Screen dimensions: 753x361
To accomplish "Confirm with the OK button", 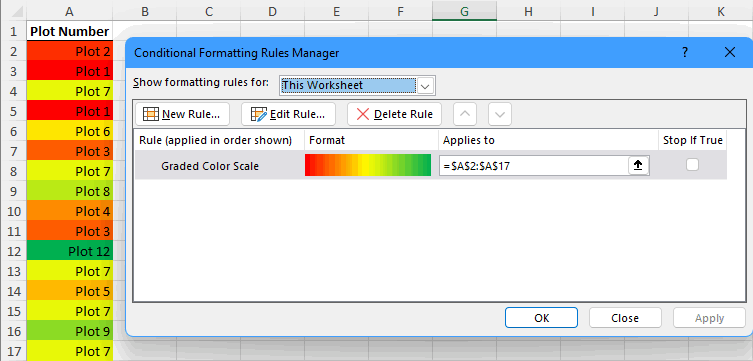I will tap(541, 318).
